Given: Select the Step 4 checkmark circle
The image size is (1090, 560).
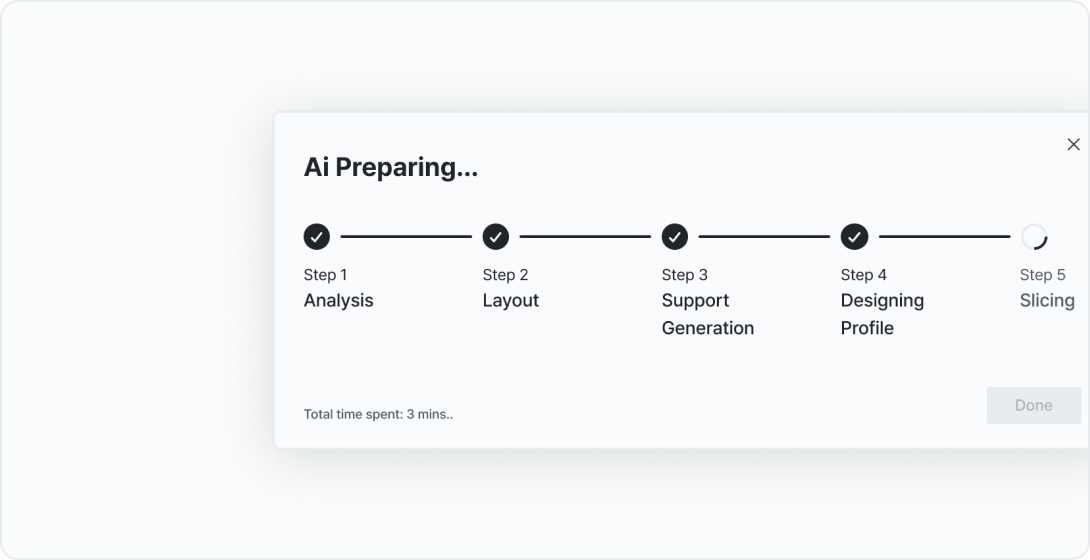Looking at the screenshot, I should click(x=854, y=237).
